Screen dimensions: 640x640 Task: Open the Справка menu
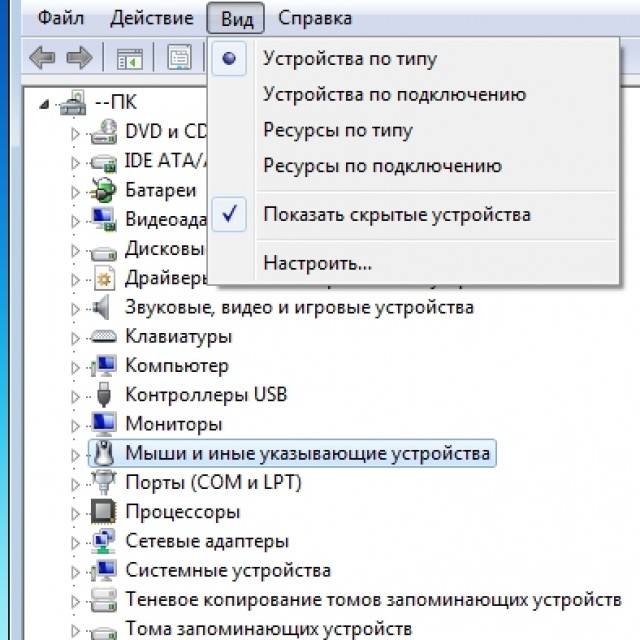pos(315,18)
